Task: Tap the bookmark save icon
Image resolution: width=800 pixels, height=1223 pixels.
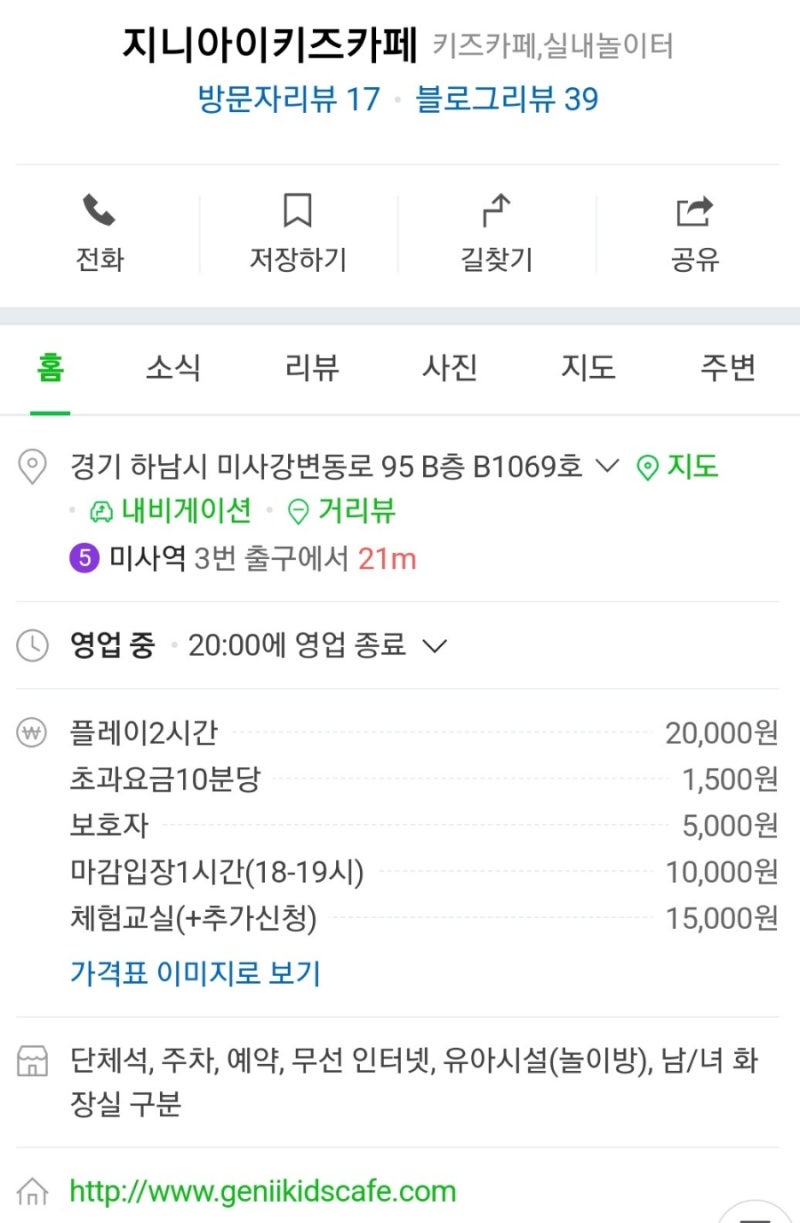Action: (x=297, y=212)
